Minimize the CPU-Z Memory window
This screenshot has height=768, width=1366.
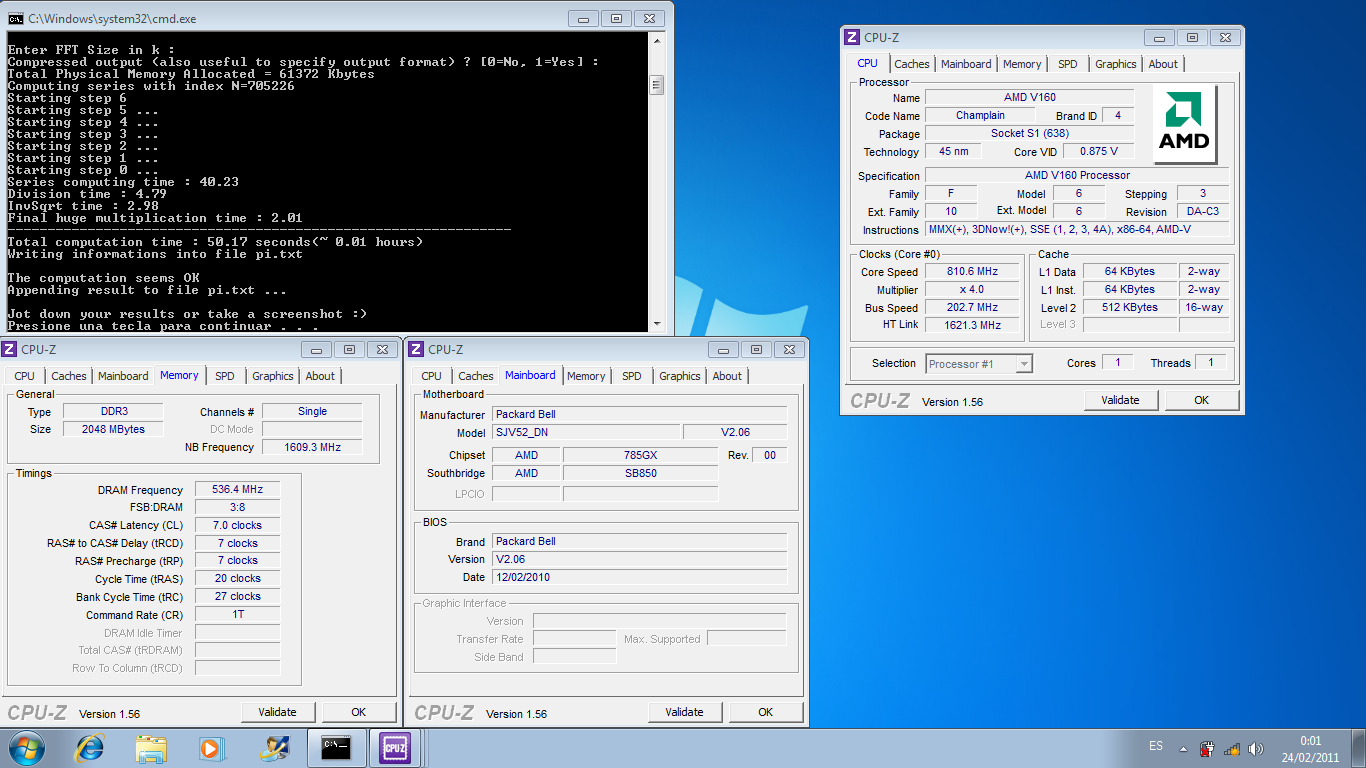pyautogui.click(x=317, y=349)
